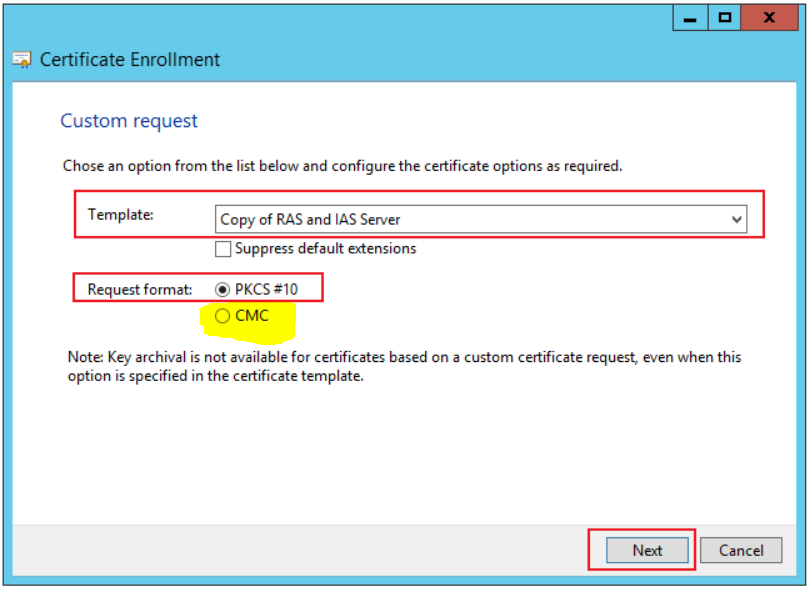Click the Cancel button
The height and width of the screenshot is (591, 811).
pyautogui.click(x=741, y=550)
